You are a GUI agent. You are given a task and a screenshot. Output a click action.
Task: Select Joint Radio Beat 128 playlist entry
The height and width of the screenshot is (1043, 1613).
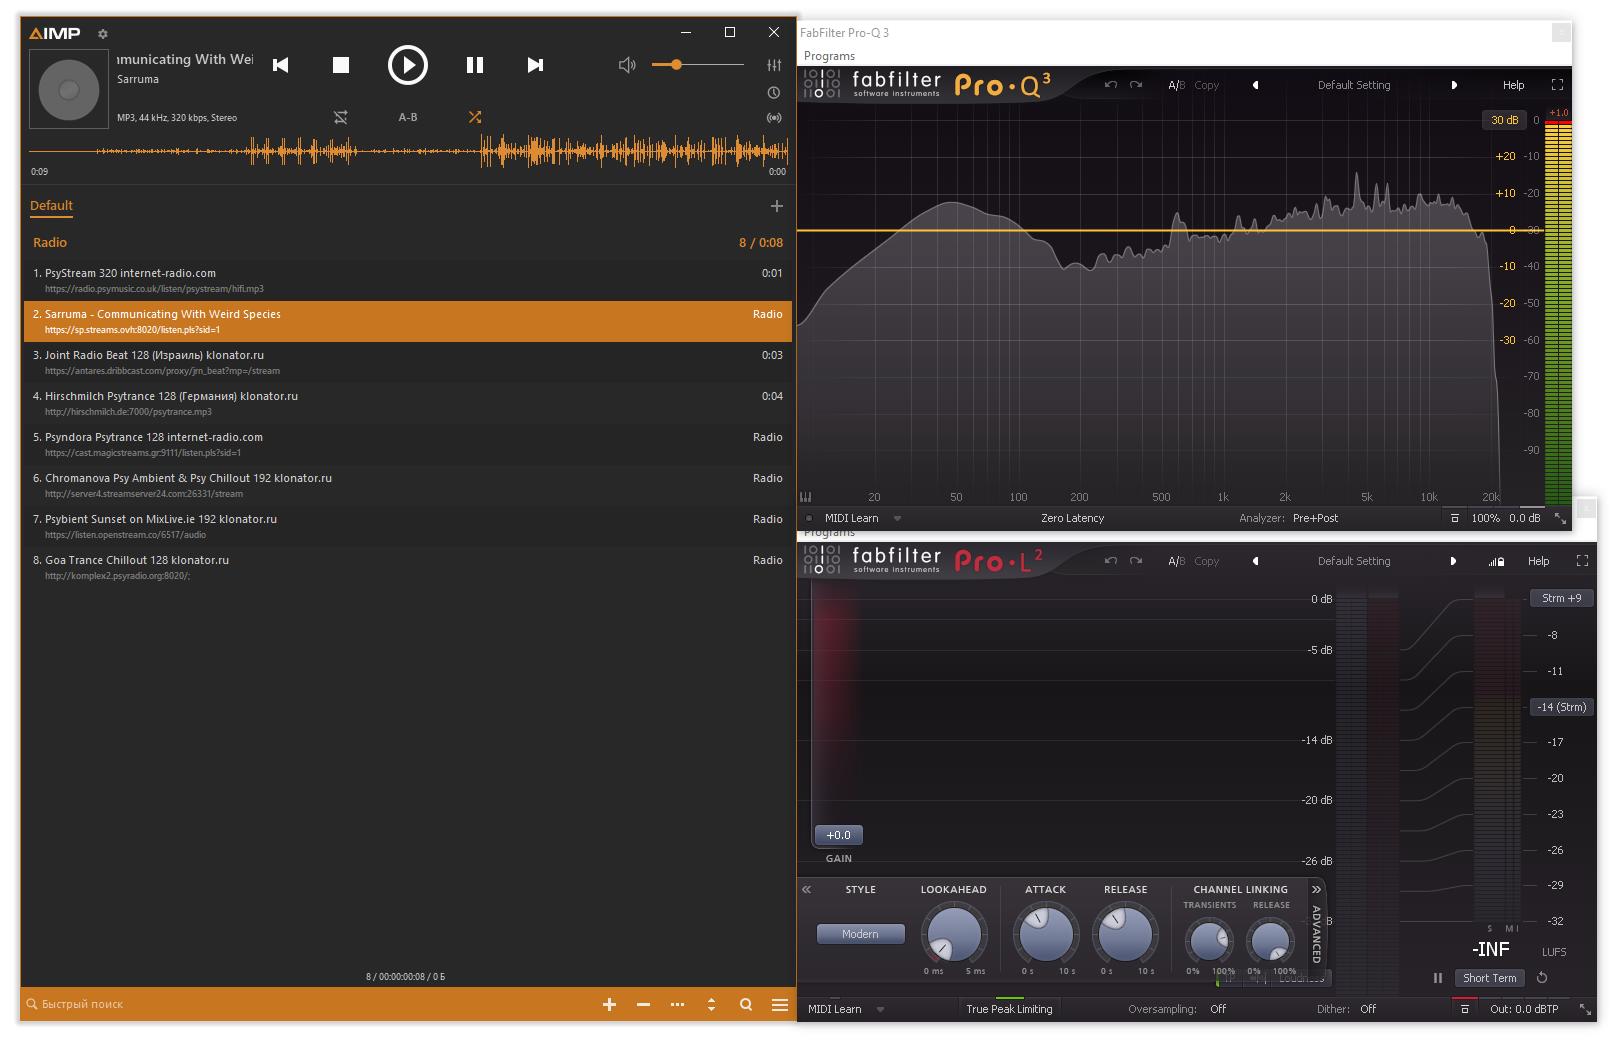tap(408, 362)
